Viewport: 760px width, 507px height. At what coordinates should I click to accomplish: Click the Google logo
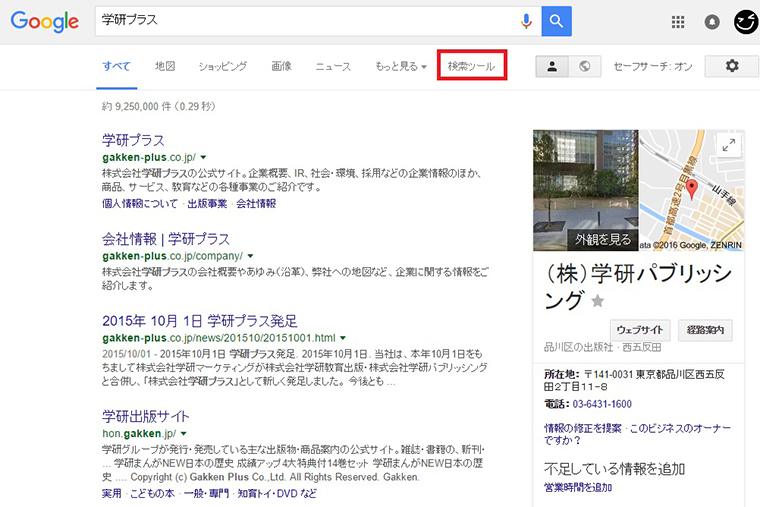[x=45, y=21]
